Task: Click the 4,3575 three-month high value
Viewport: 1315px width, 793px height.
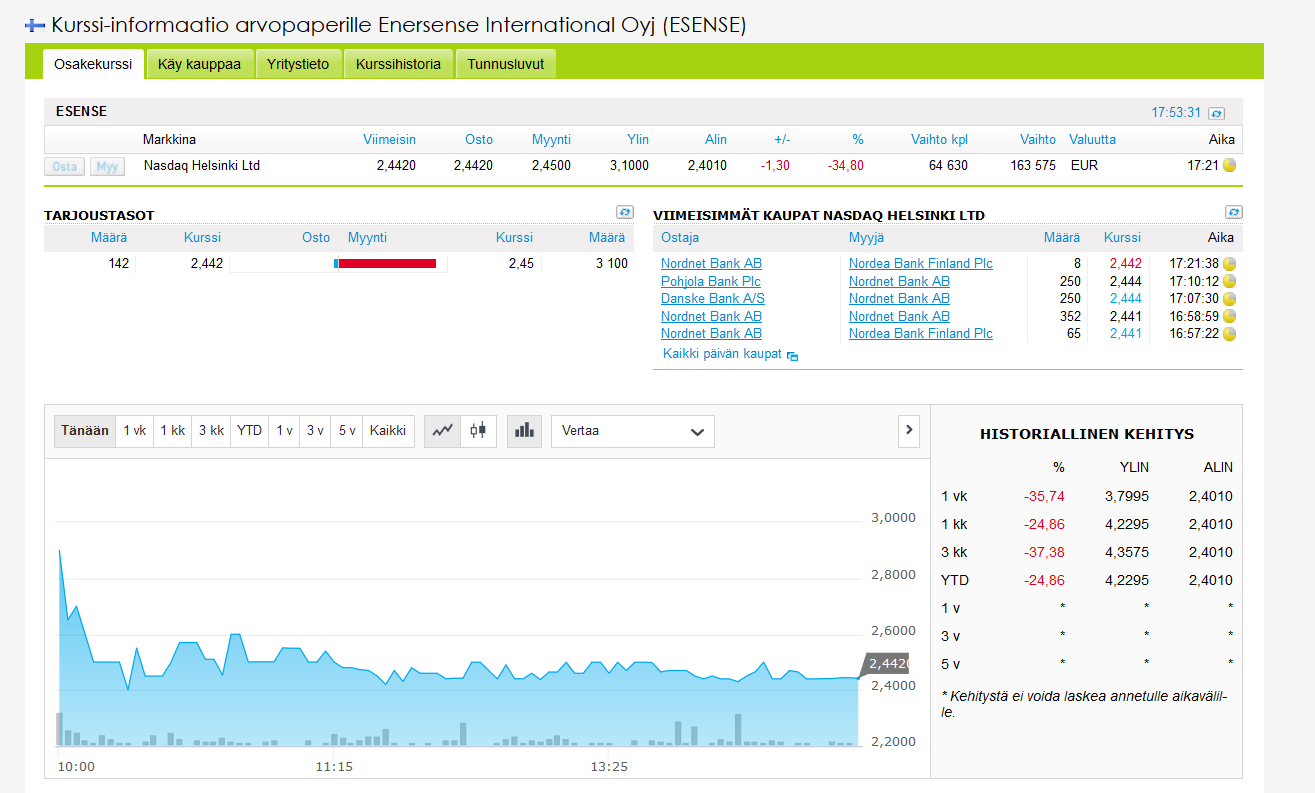Action: (1127, 552)
